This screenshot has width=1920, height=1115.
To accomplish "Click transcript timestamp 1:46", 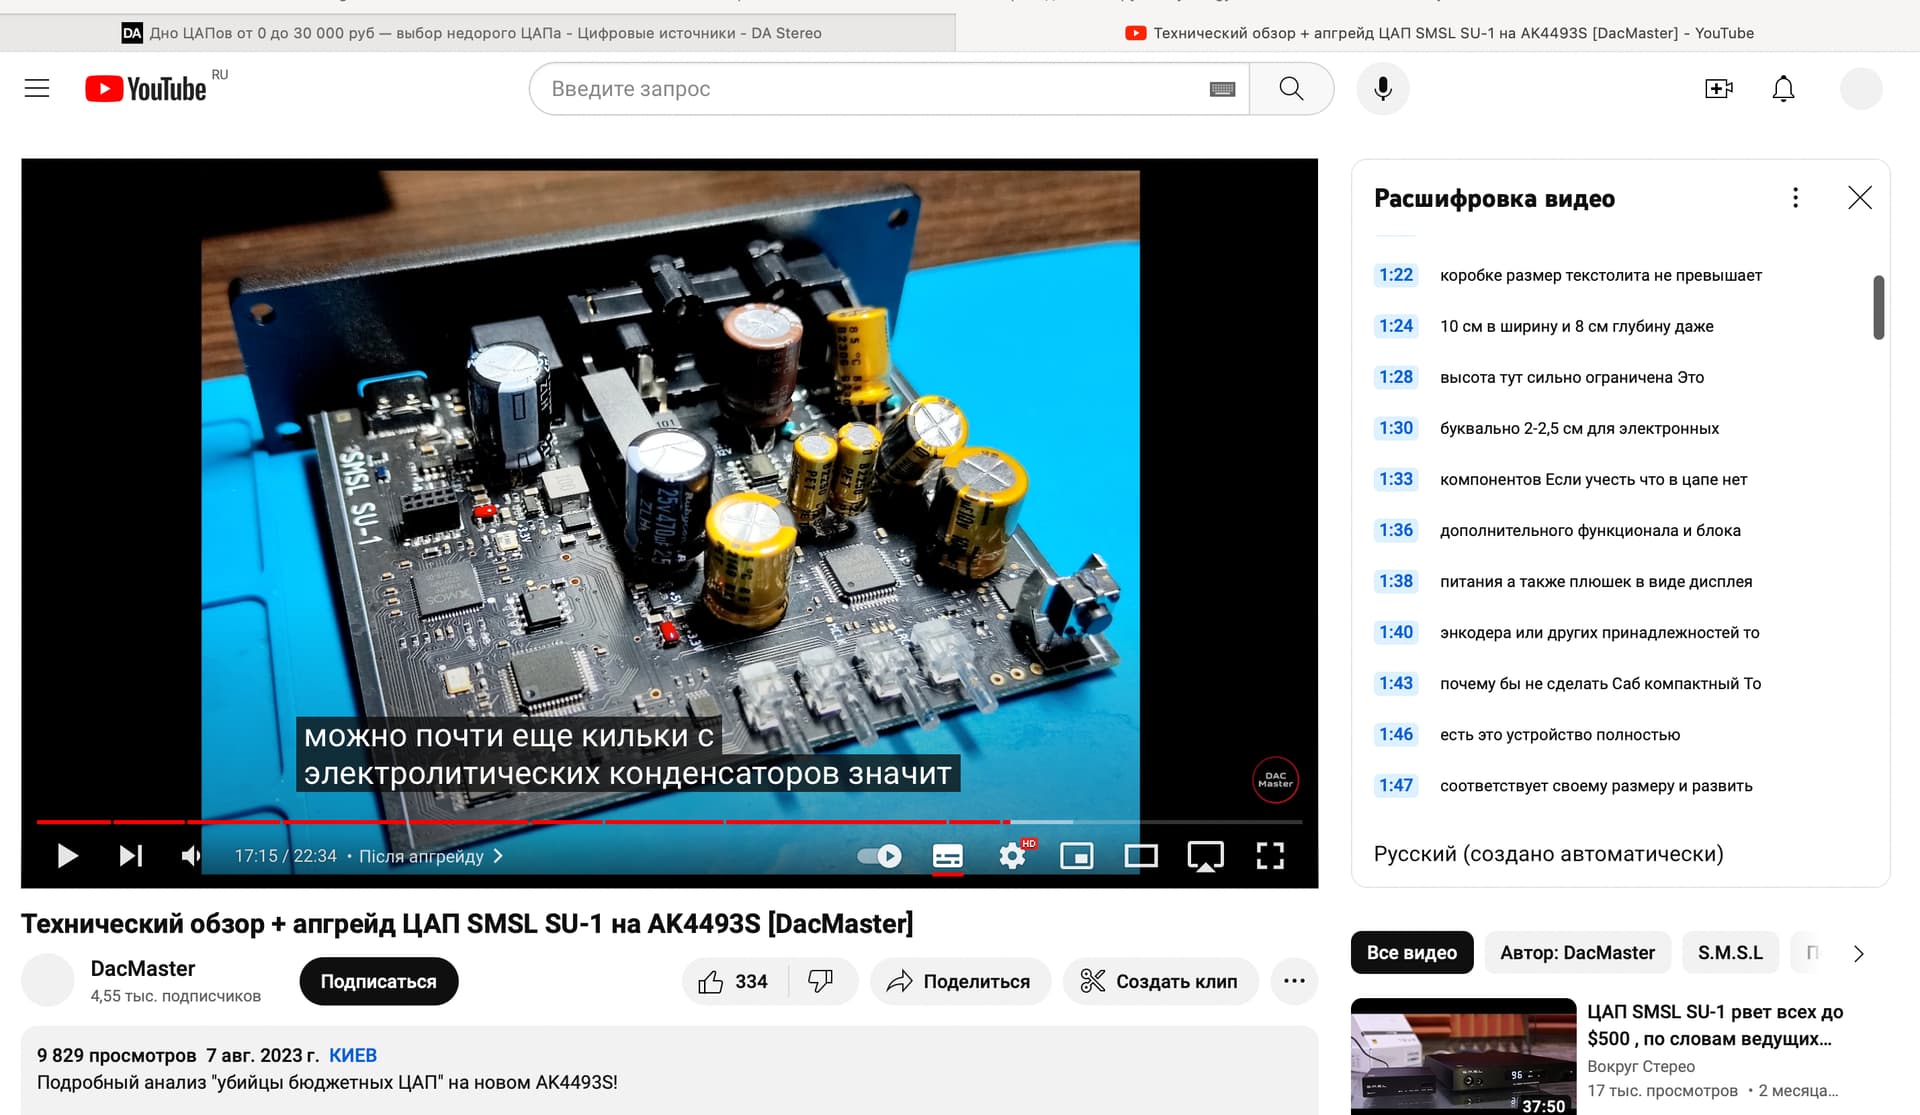I will tap(1396, 734).
